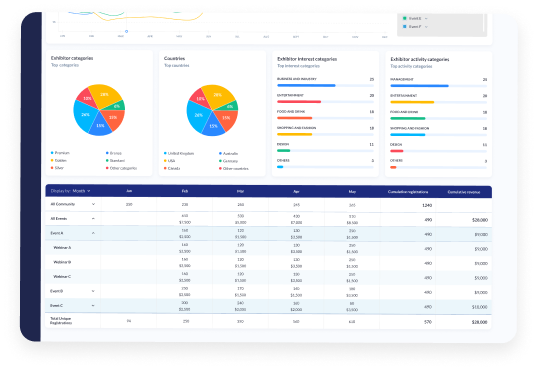The height and width of the screenshot is (371, 539).
Task: Expand the All Community row chevron
Action: pos(93,204)
